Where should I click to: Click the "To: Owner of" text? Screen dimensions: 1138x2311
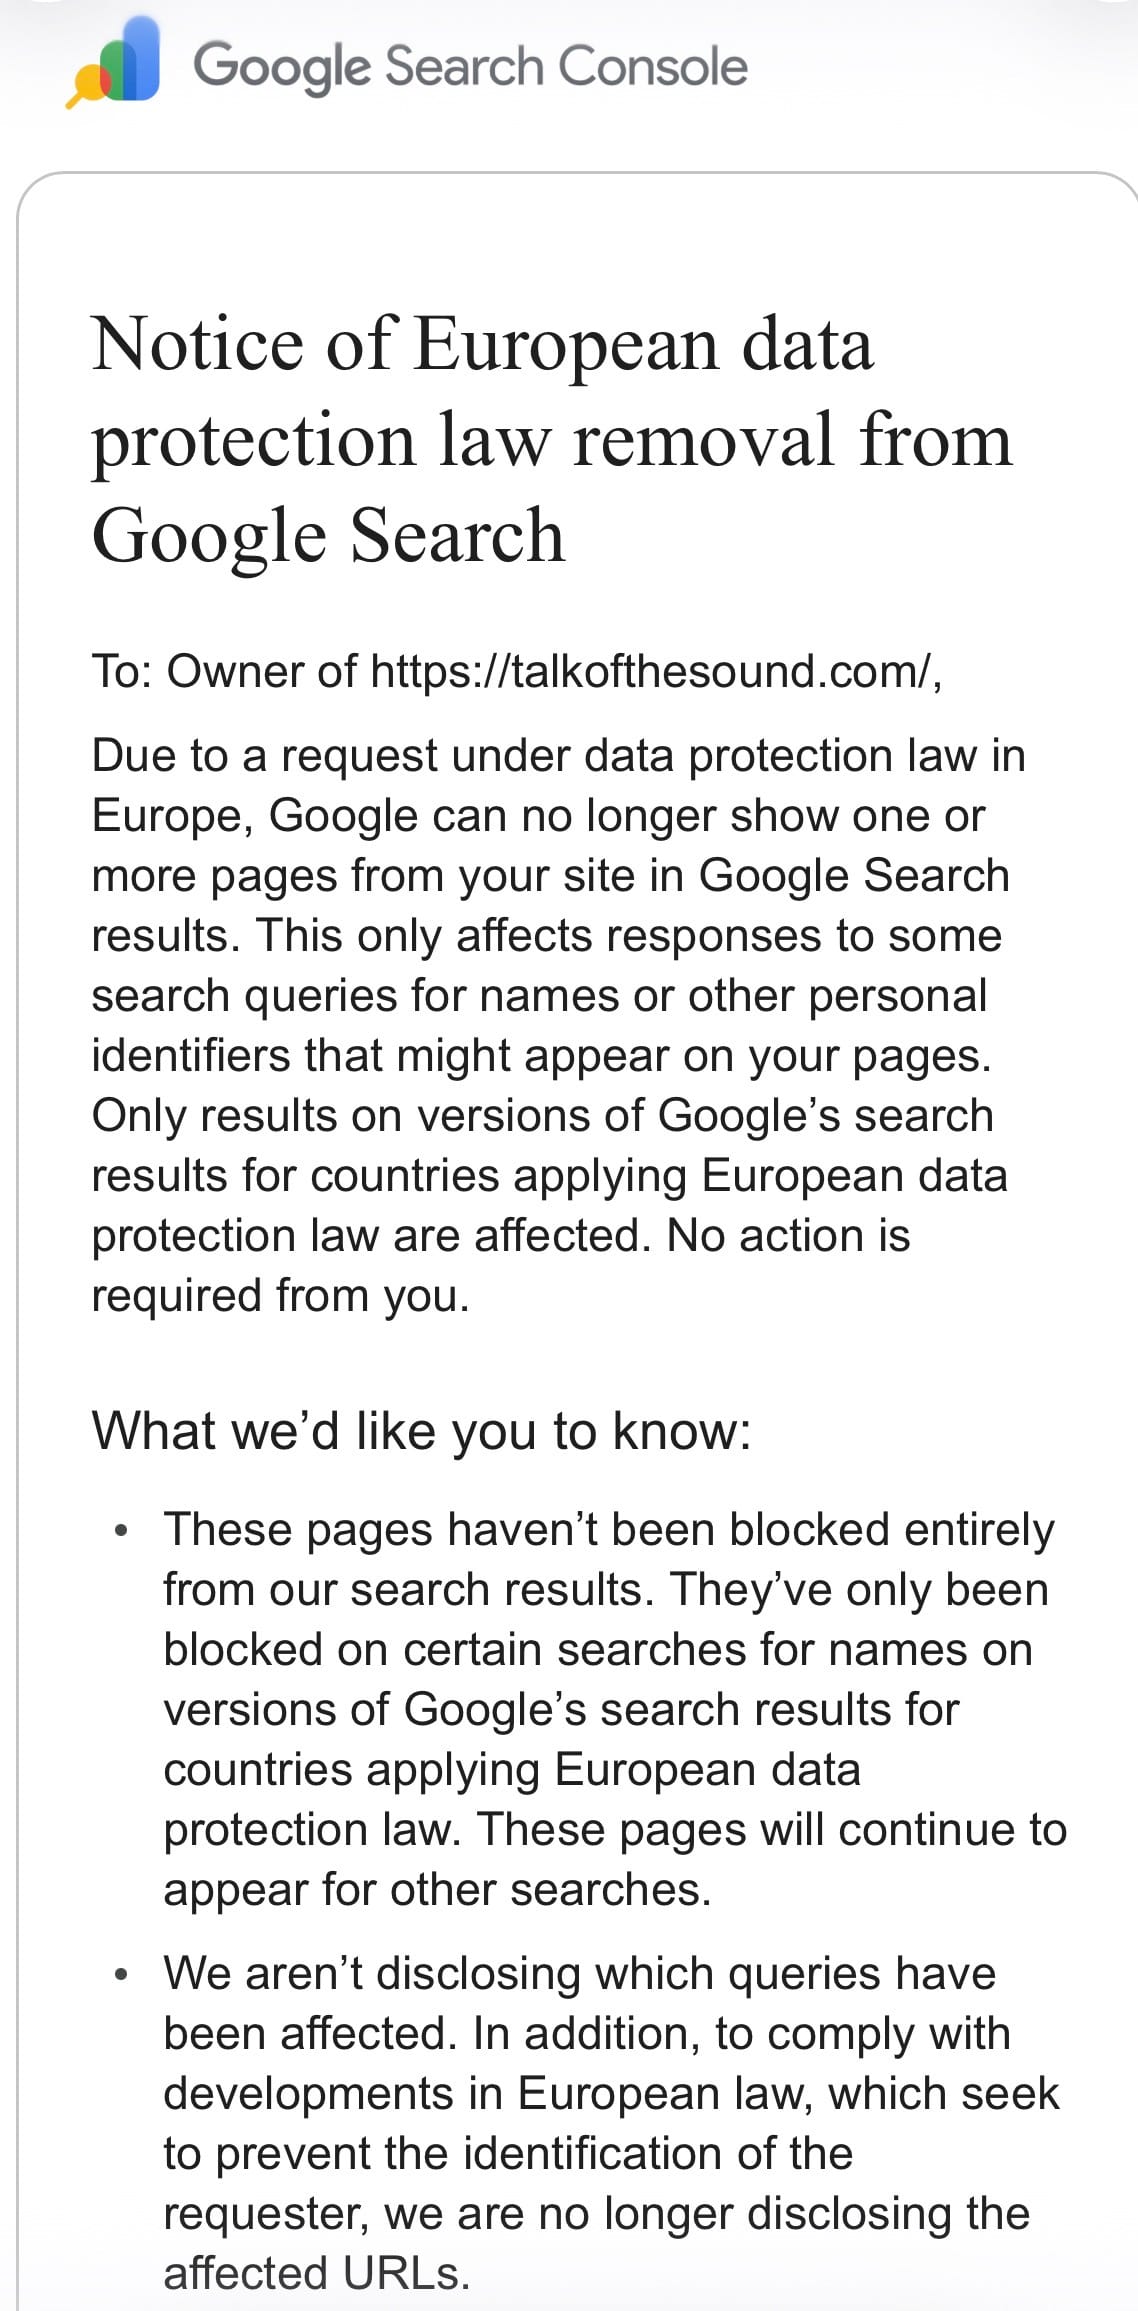click(x=224, y=671)
